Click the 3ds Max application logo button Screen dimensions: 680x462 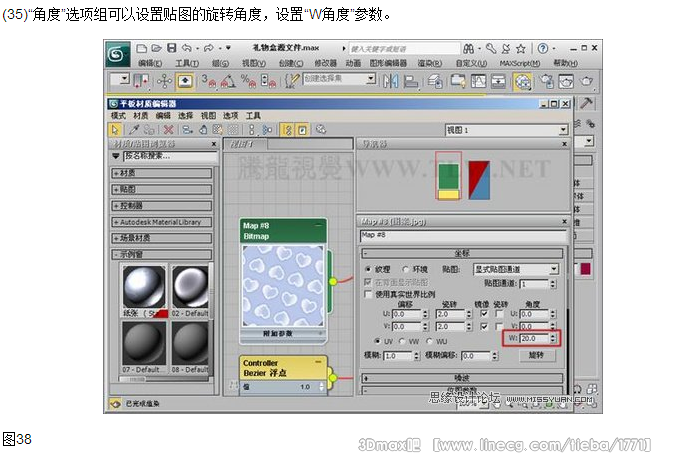118,54
